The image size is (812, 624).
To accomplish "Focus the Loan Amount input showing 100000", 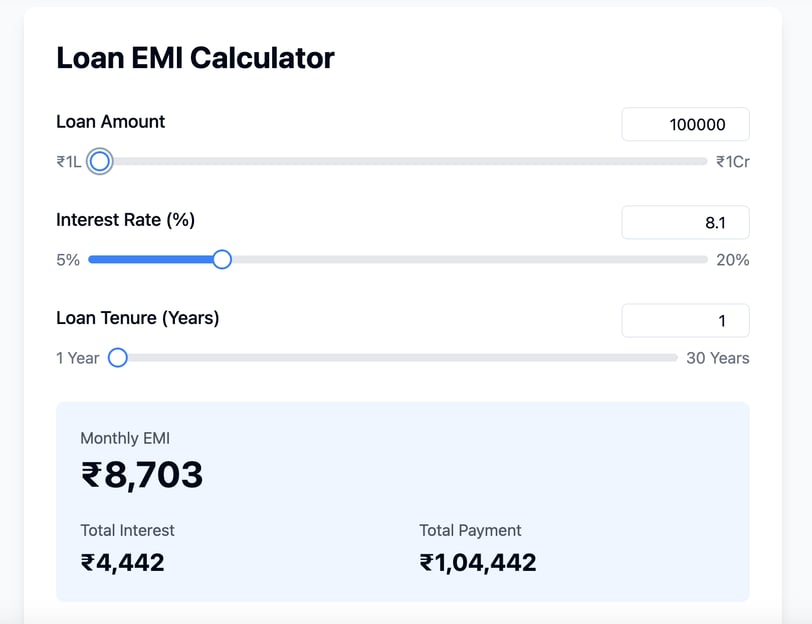I will [x=685, y=124].
